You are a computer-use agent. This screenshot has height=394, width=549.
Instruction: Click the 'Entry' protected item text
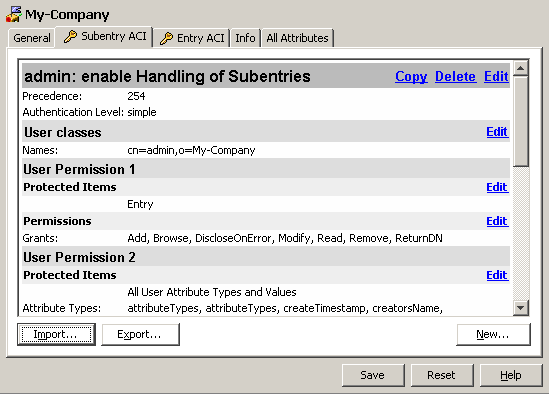point(140,204)
